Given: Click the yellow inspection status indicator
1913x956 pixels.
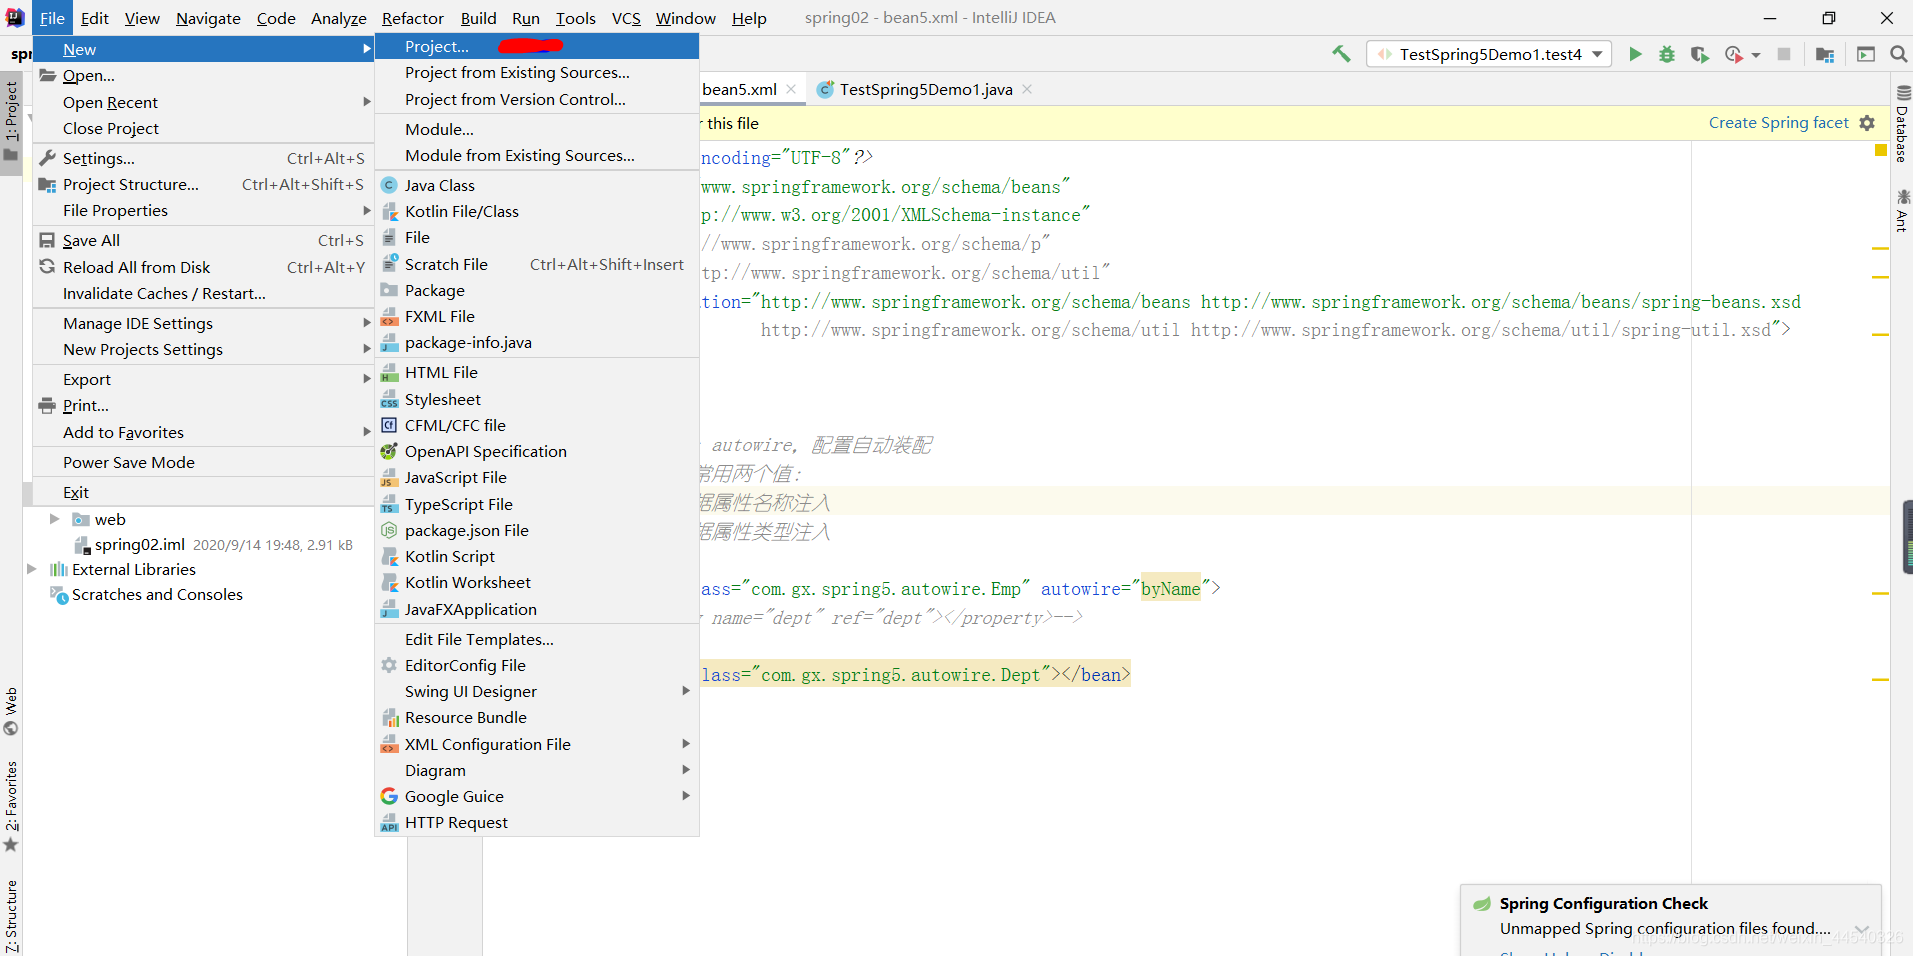Looking at the screenshot, I should pos(1880,151).
